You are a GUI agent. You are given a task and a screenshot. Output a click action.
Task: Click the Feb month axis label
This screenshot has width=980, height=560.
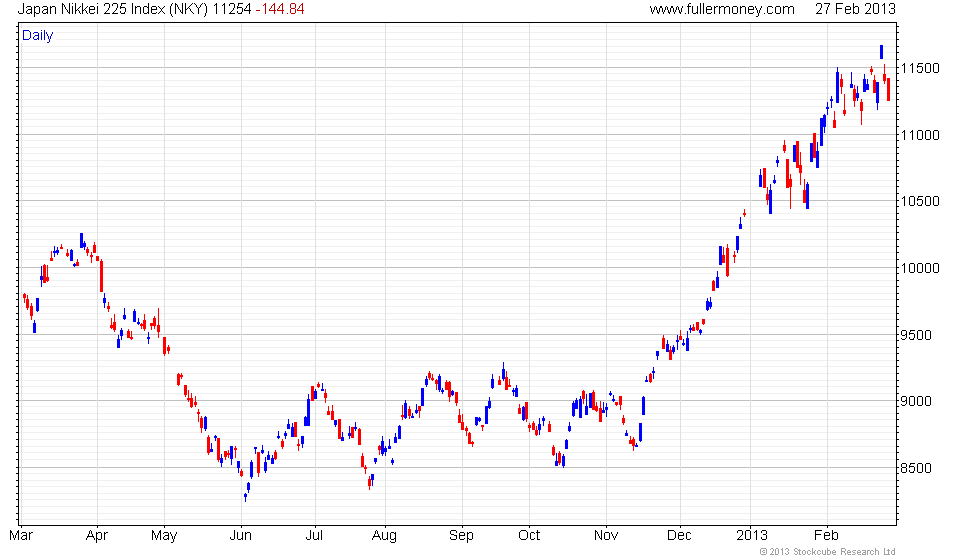point(826,536)
